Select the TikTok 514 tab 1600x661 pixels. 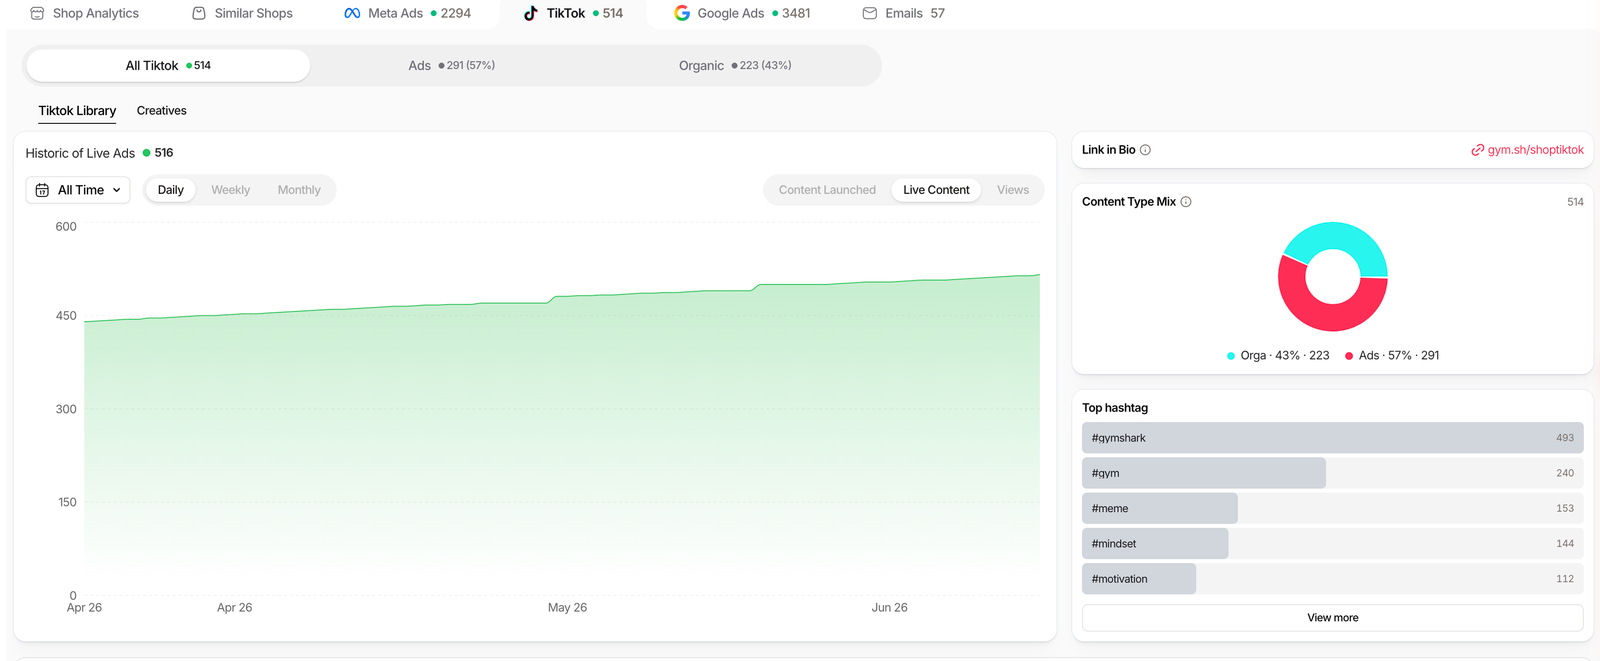click(573, 13)
